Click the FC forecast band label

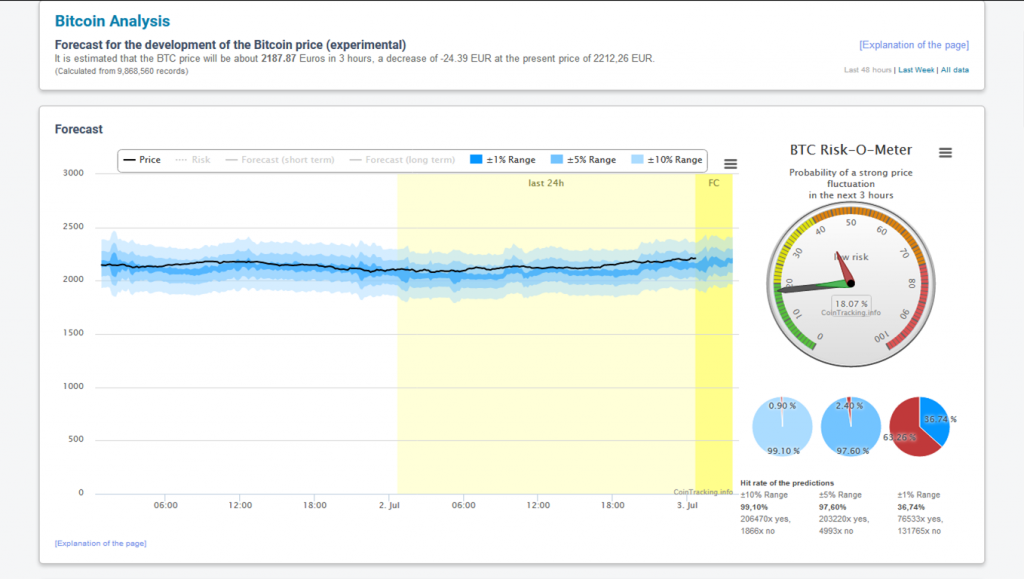(714, 183)
